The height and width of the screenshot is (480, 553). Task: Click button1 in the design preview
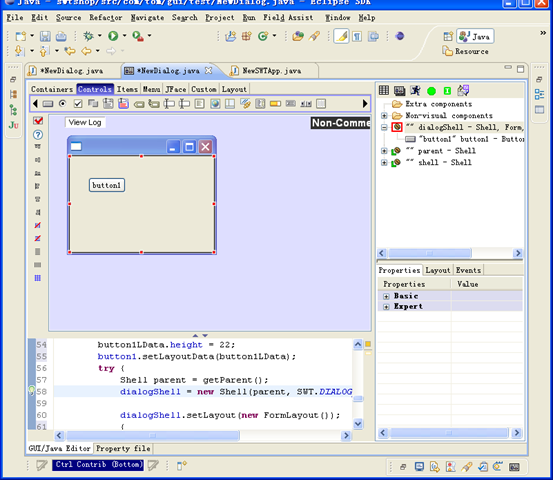[107, 185]
